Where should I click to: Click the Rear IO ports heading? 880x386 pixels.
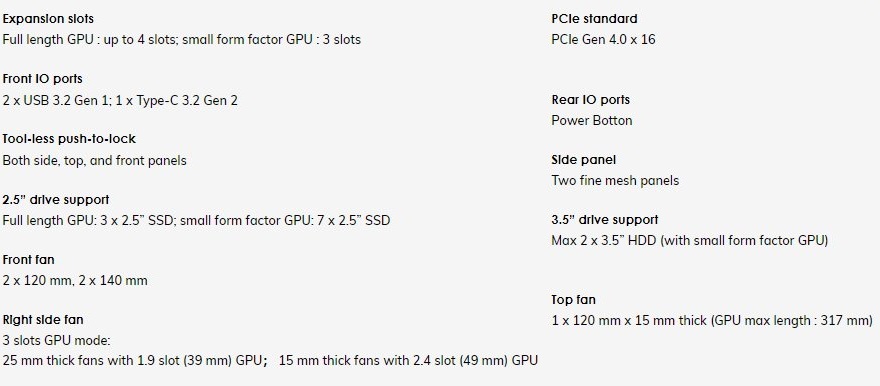tap(590, 100)
